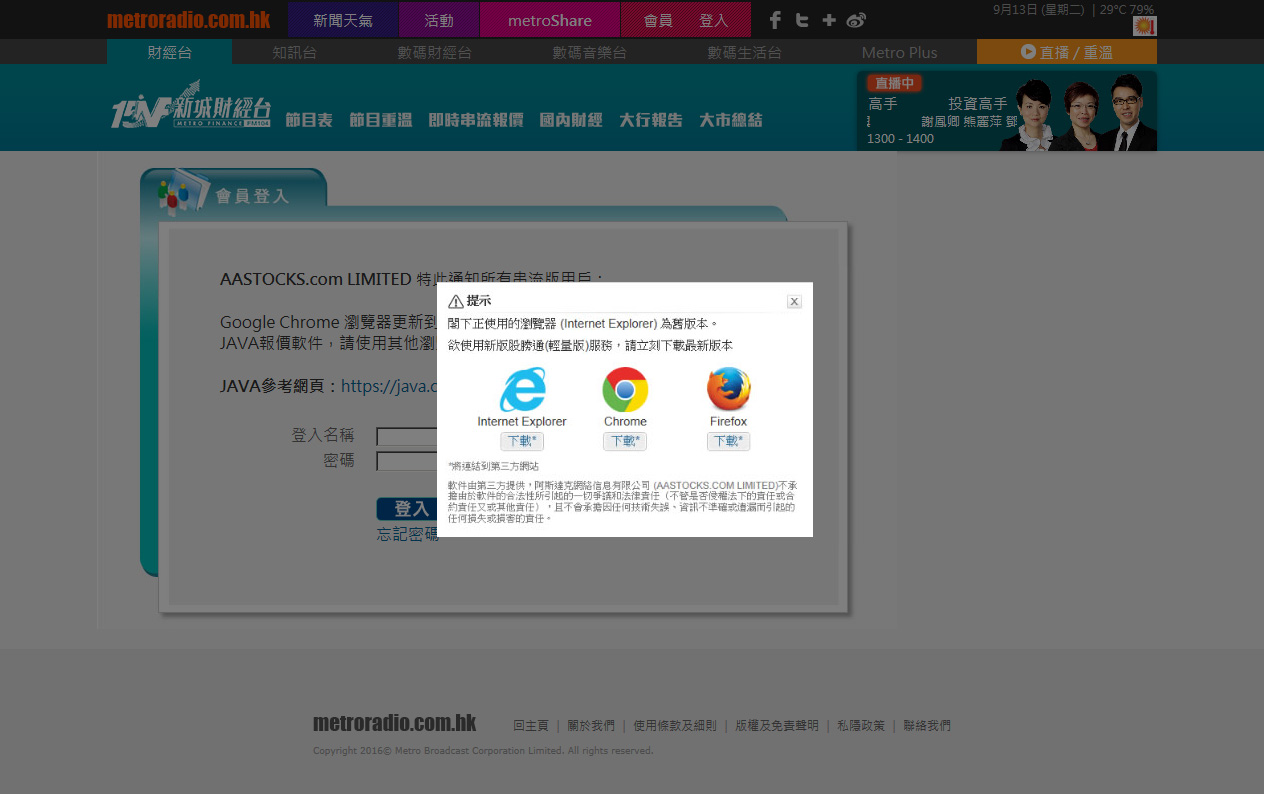
Task: Open the 國內財經 navigation item
Action: point(571,120)
